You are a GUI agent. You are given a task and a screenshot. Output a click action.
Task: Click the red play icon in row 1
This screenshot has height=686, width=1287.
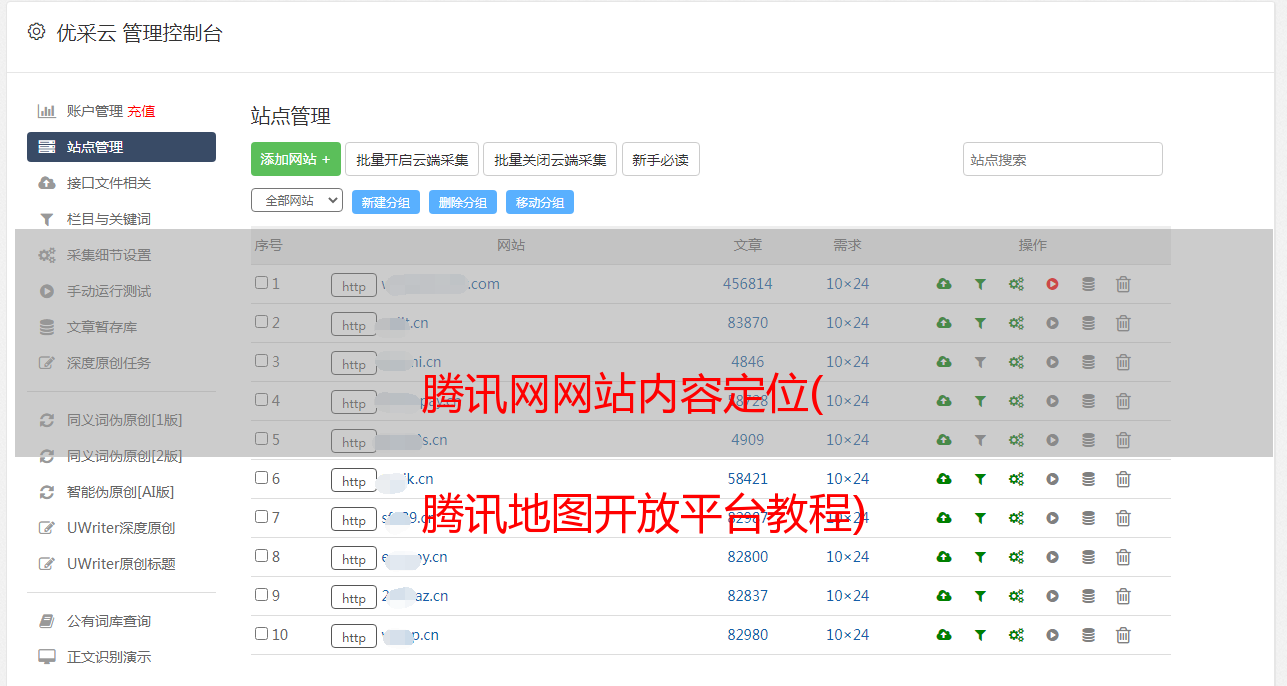[x=1052, y=284]
